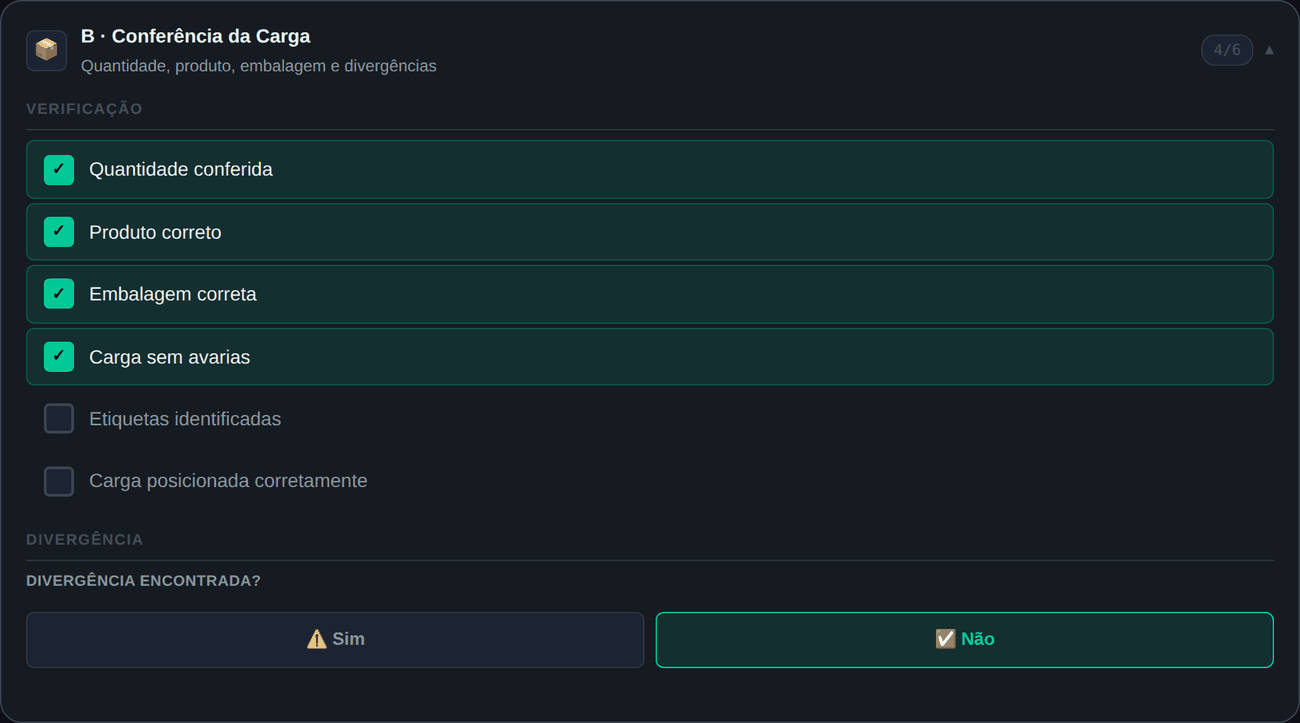Click the B · Conferência da Carga header title

click(196, 36)
